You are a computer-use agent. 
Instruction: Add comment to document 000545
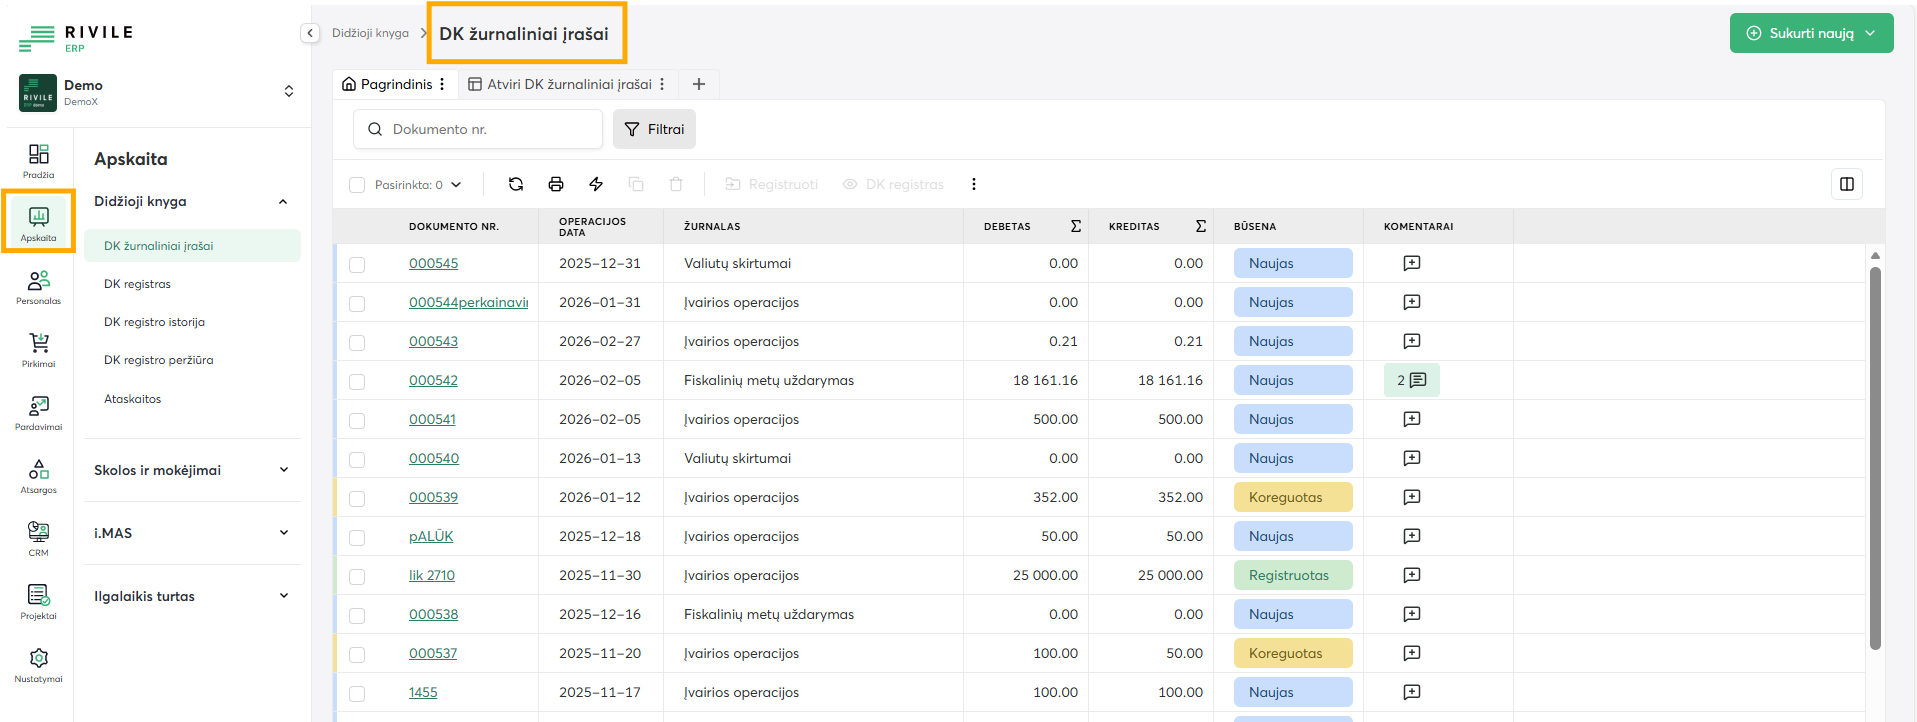point(1411,263)
